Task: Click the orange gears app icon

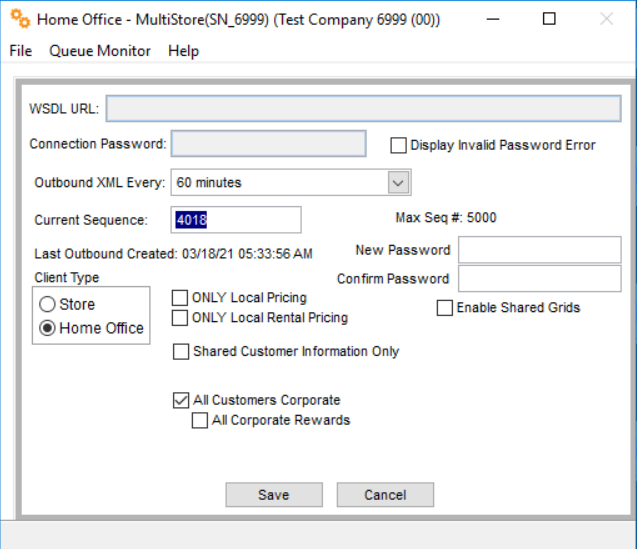Action: (x=20, y=19)
